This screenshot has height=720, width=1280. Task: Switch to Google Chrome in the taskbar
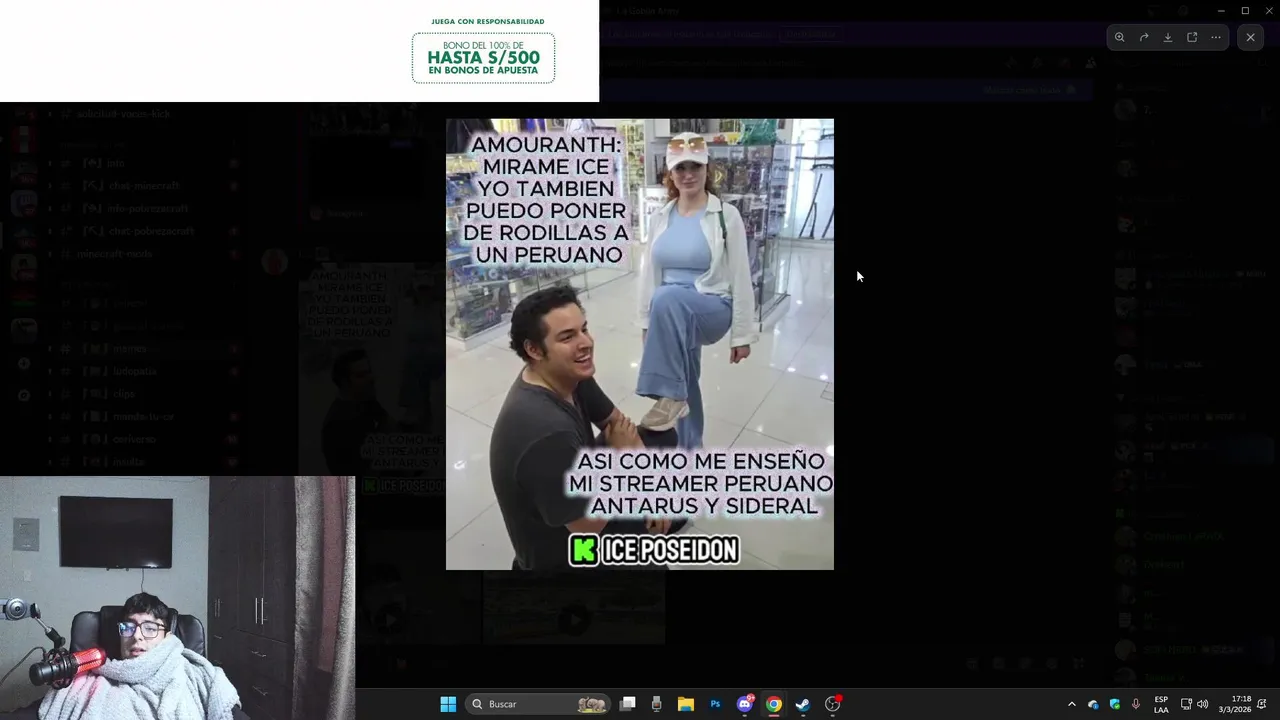773,704
